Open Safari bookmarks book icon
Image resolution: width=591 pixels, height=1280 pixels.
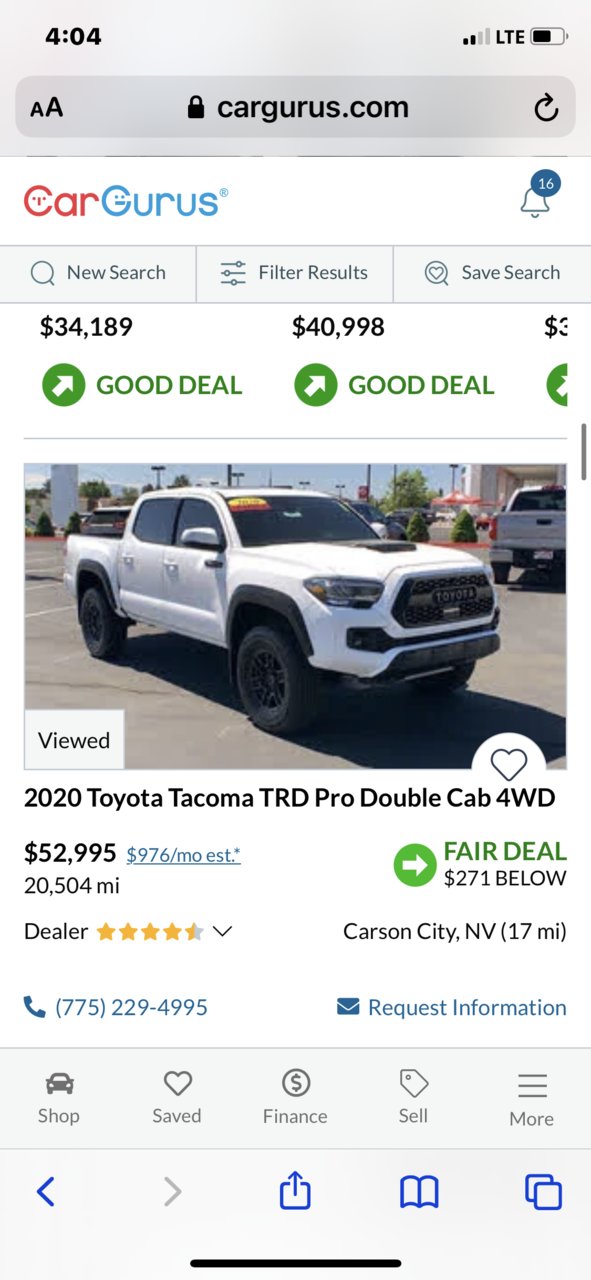(x=419, y=1192)
